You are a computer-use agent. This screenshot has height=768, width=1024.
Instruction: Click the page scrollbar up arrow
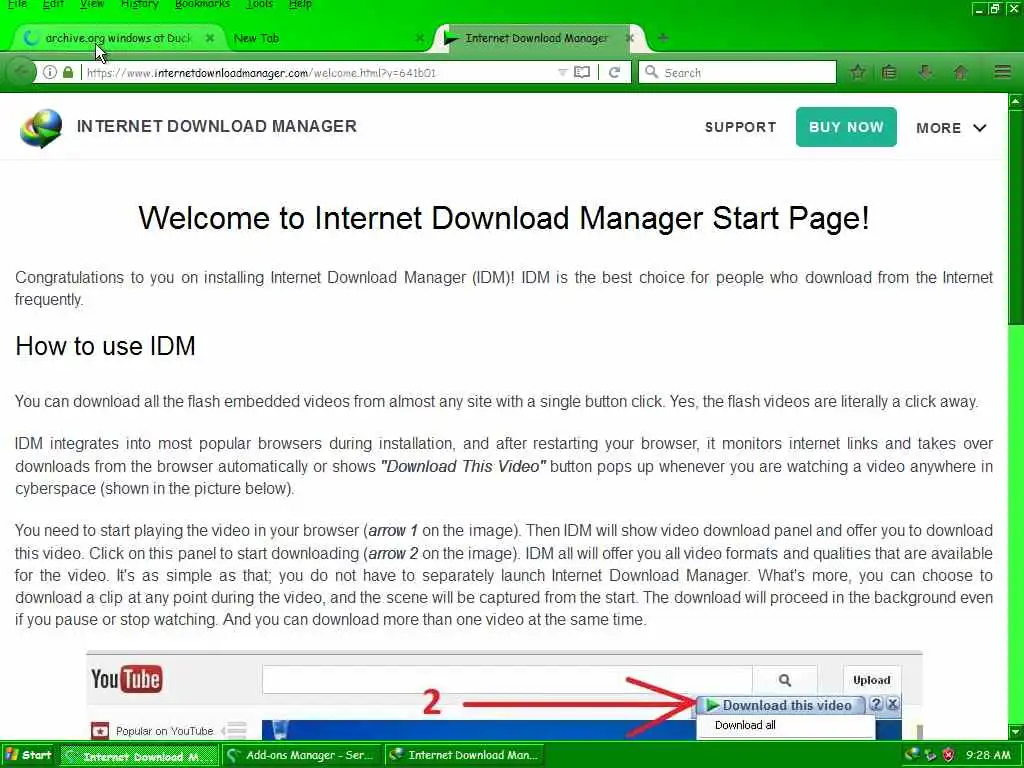point(1016,102)
